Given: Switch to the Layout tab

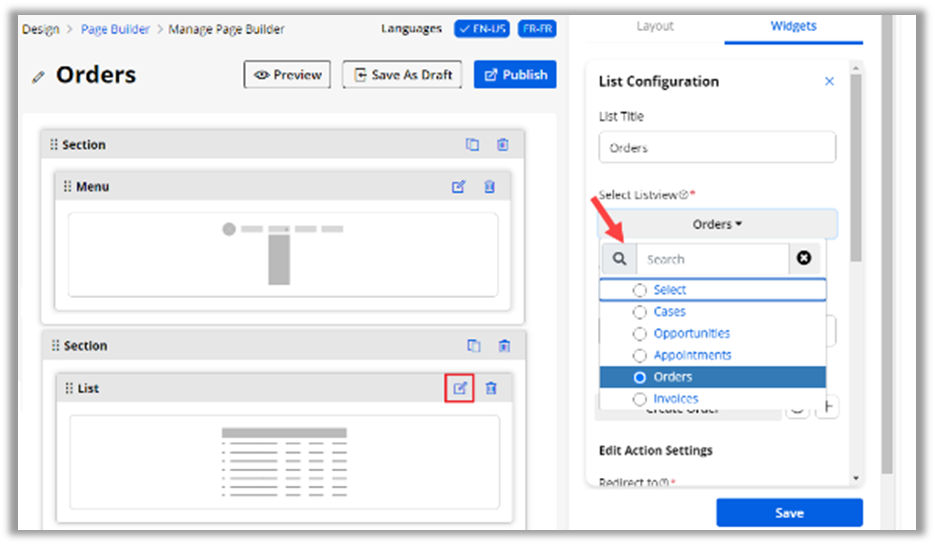Looking at the screenshot, I should [x=655, y=26].
